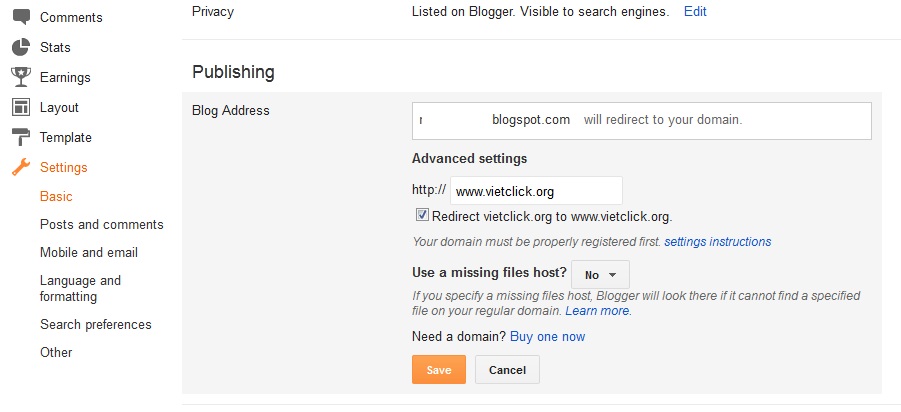Open Language and formatting settings
Viewport: 901px width, 412px height.
(x=80, y=289)
